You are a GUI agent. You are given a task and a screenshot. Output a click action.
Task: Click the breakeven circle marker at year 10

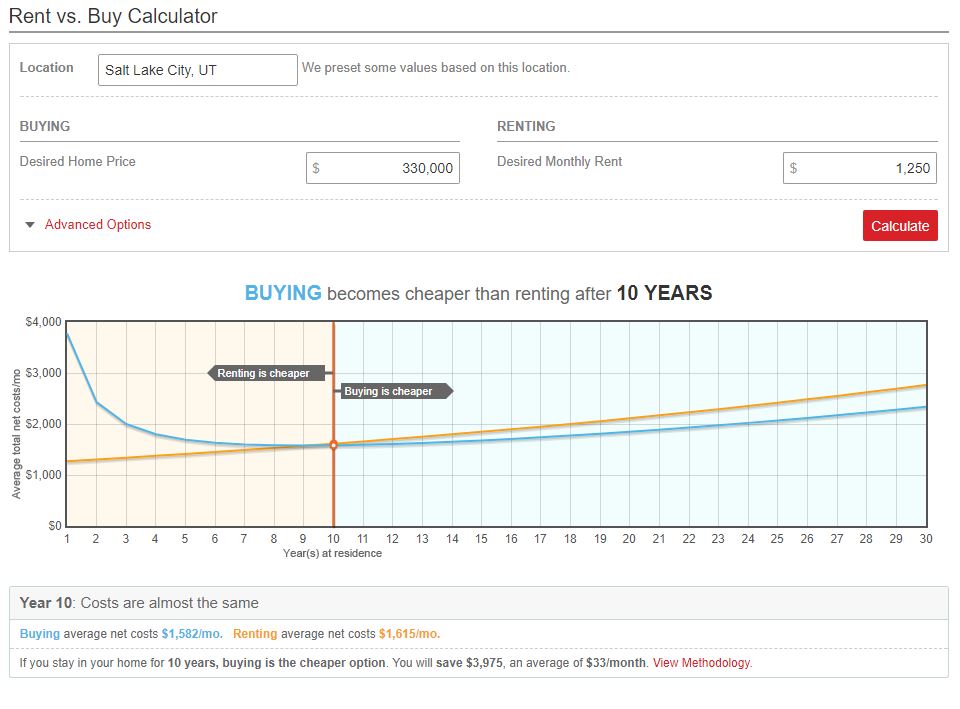pos(333,445)
